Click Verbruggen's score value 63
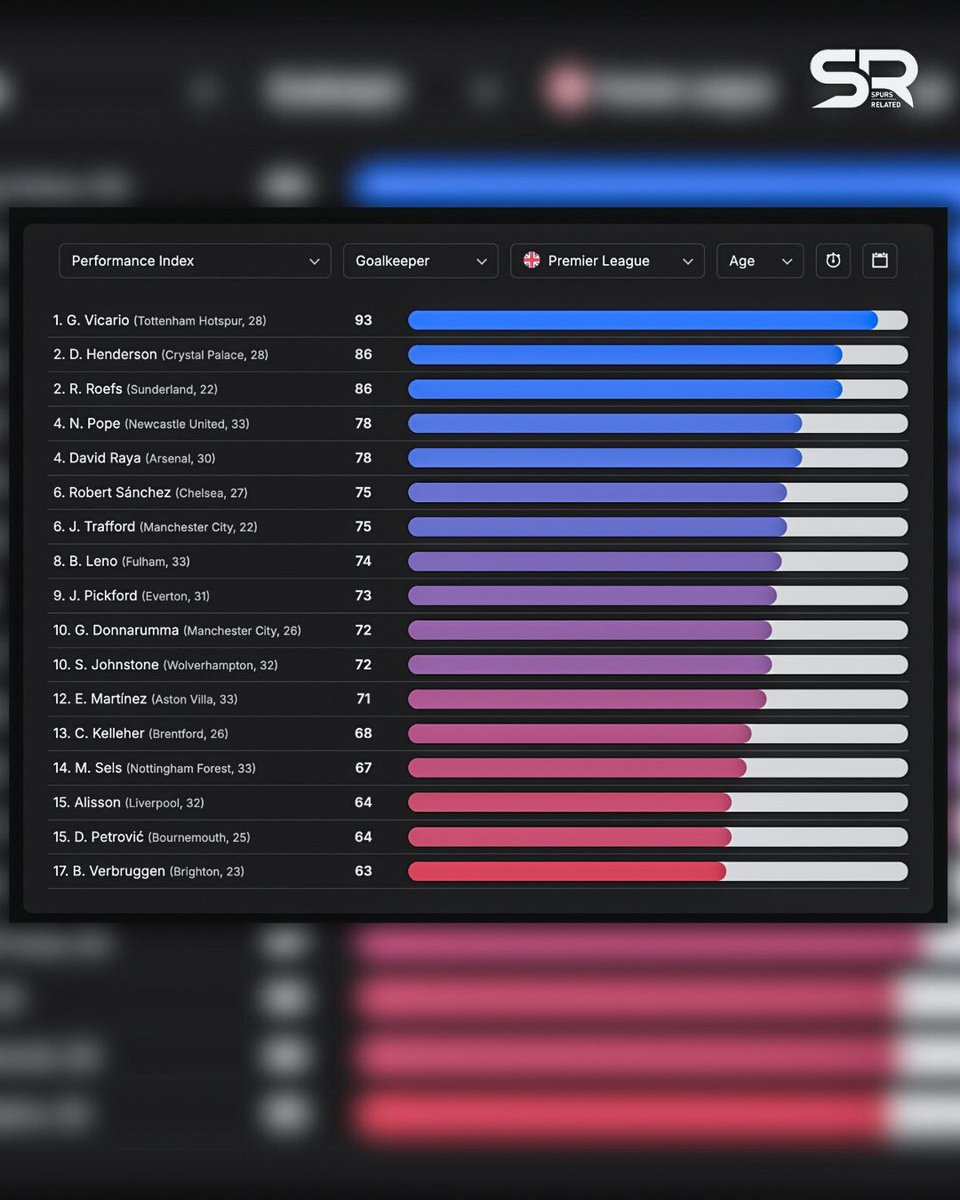Viewport: 960px width, 1200px height. click(363, 871)
